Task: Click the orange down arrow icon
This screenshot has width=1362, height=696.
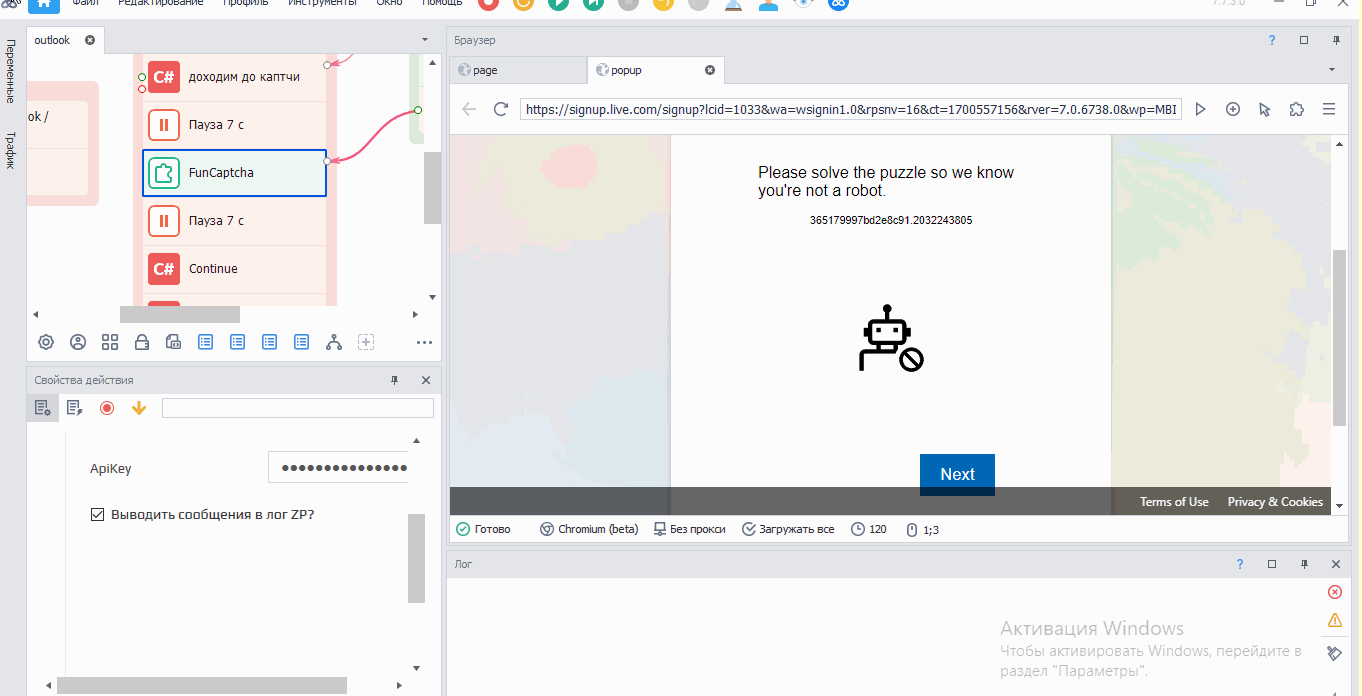Action: [139, 408]
